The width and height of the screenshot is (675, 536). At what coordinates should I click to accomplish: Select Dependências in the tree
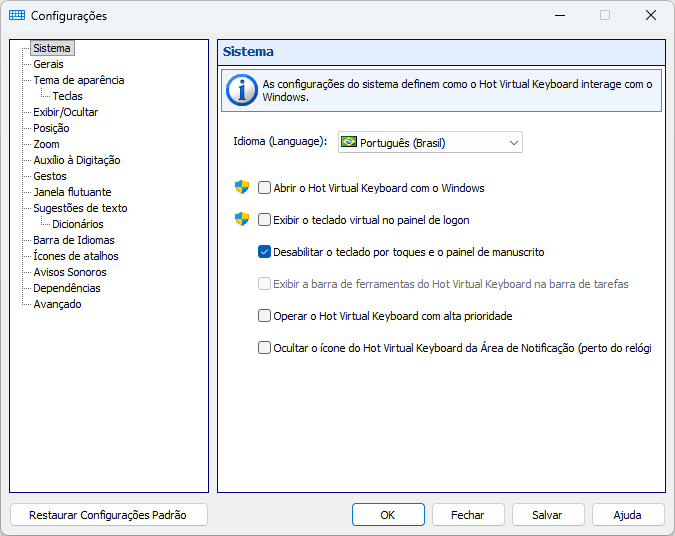click(x=67, y=288)
